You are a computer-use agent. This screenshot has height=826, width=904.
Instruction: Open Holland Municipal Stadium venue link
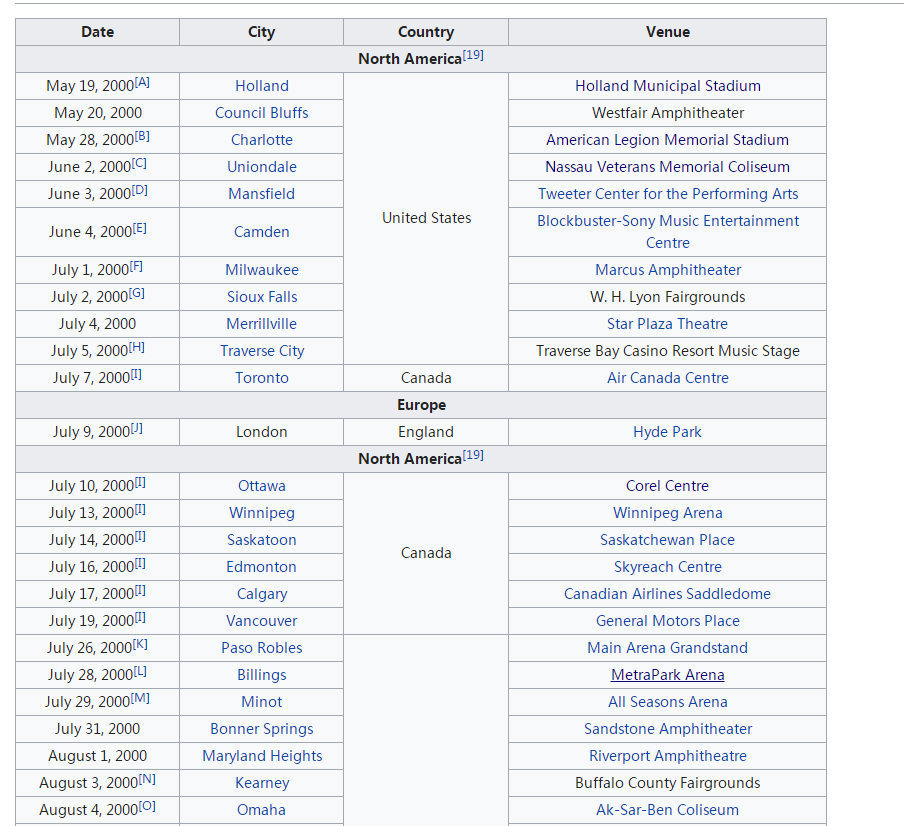point(668,86)
